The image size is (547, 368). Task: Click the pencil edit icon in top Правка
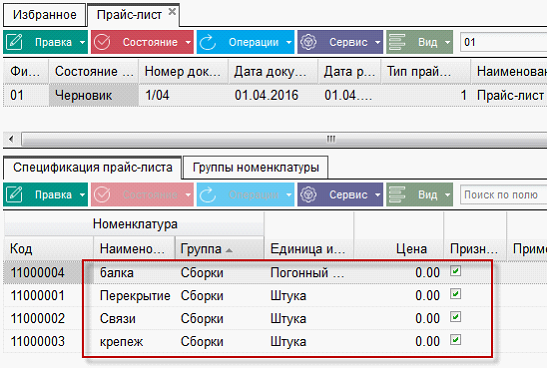(14, 42)
